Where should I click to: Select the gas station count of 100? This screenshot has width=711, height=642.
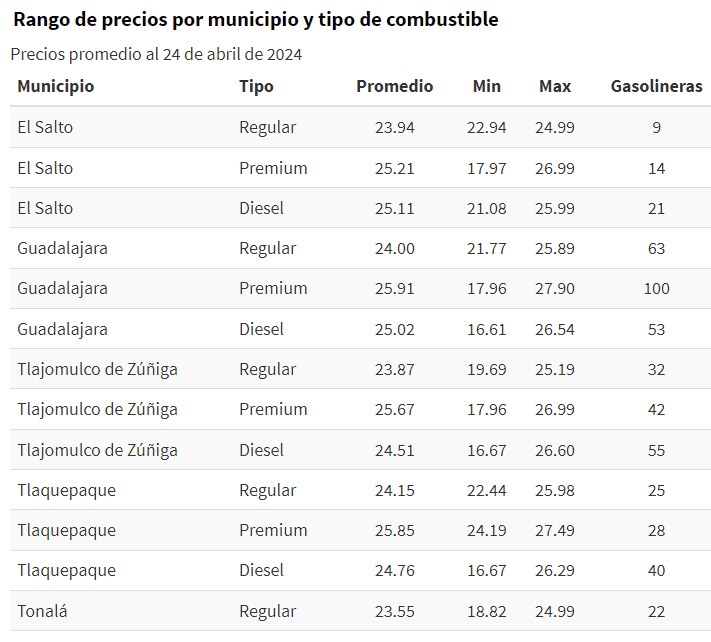(656, 288)
